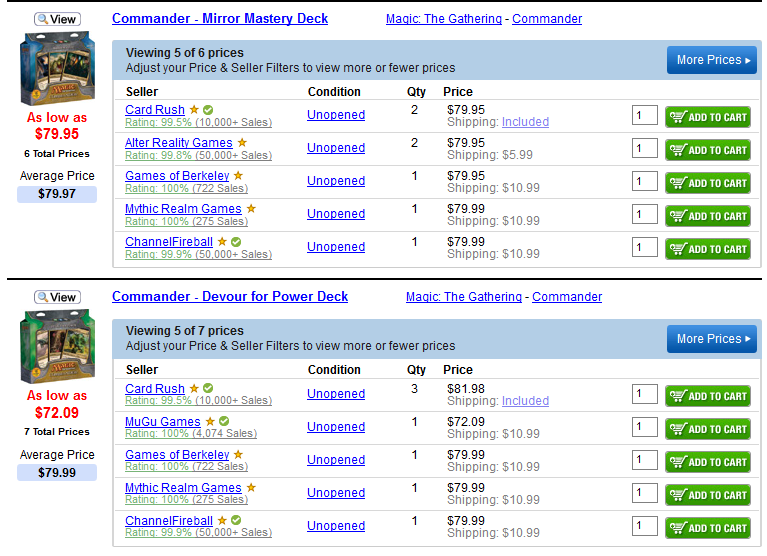Click More Prices for Mirror Mastery Deck
Viewport: 767px width, 556px height.
tap(712, 60)
